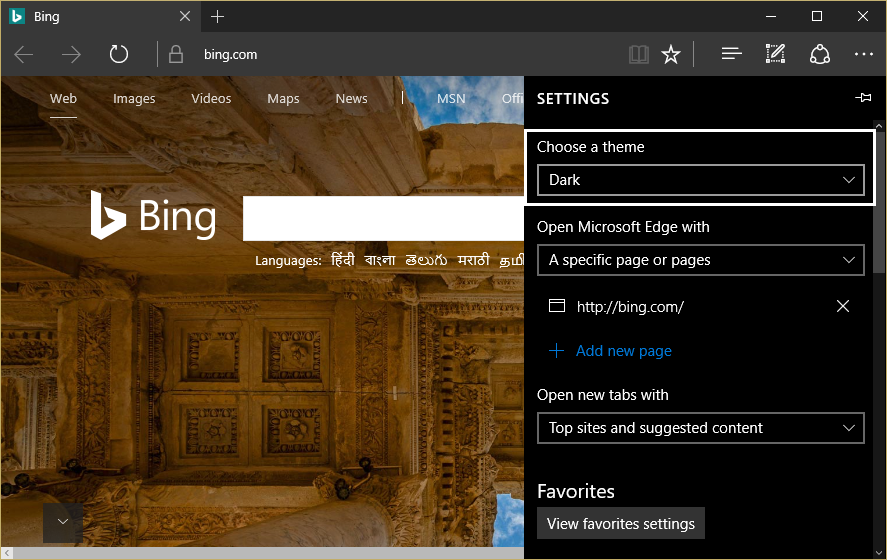Image resolution: width=887 pixels, height=560 pixels.
Task: Pin the Settings pane
Action: 863,98
